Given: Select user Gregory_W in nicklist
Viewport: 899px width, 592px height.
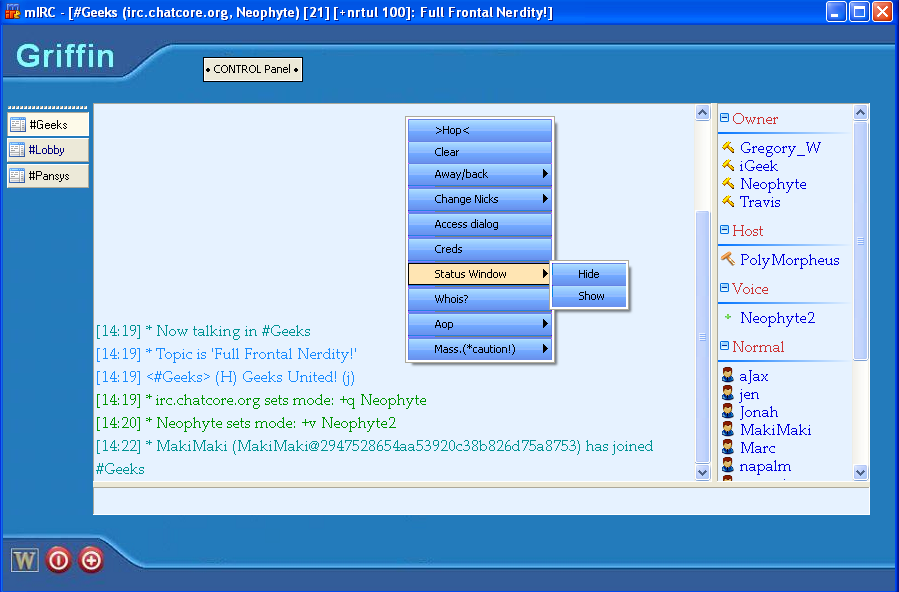Looking at the screenshot, I should pos(780,148).
